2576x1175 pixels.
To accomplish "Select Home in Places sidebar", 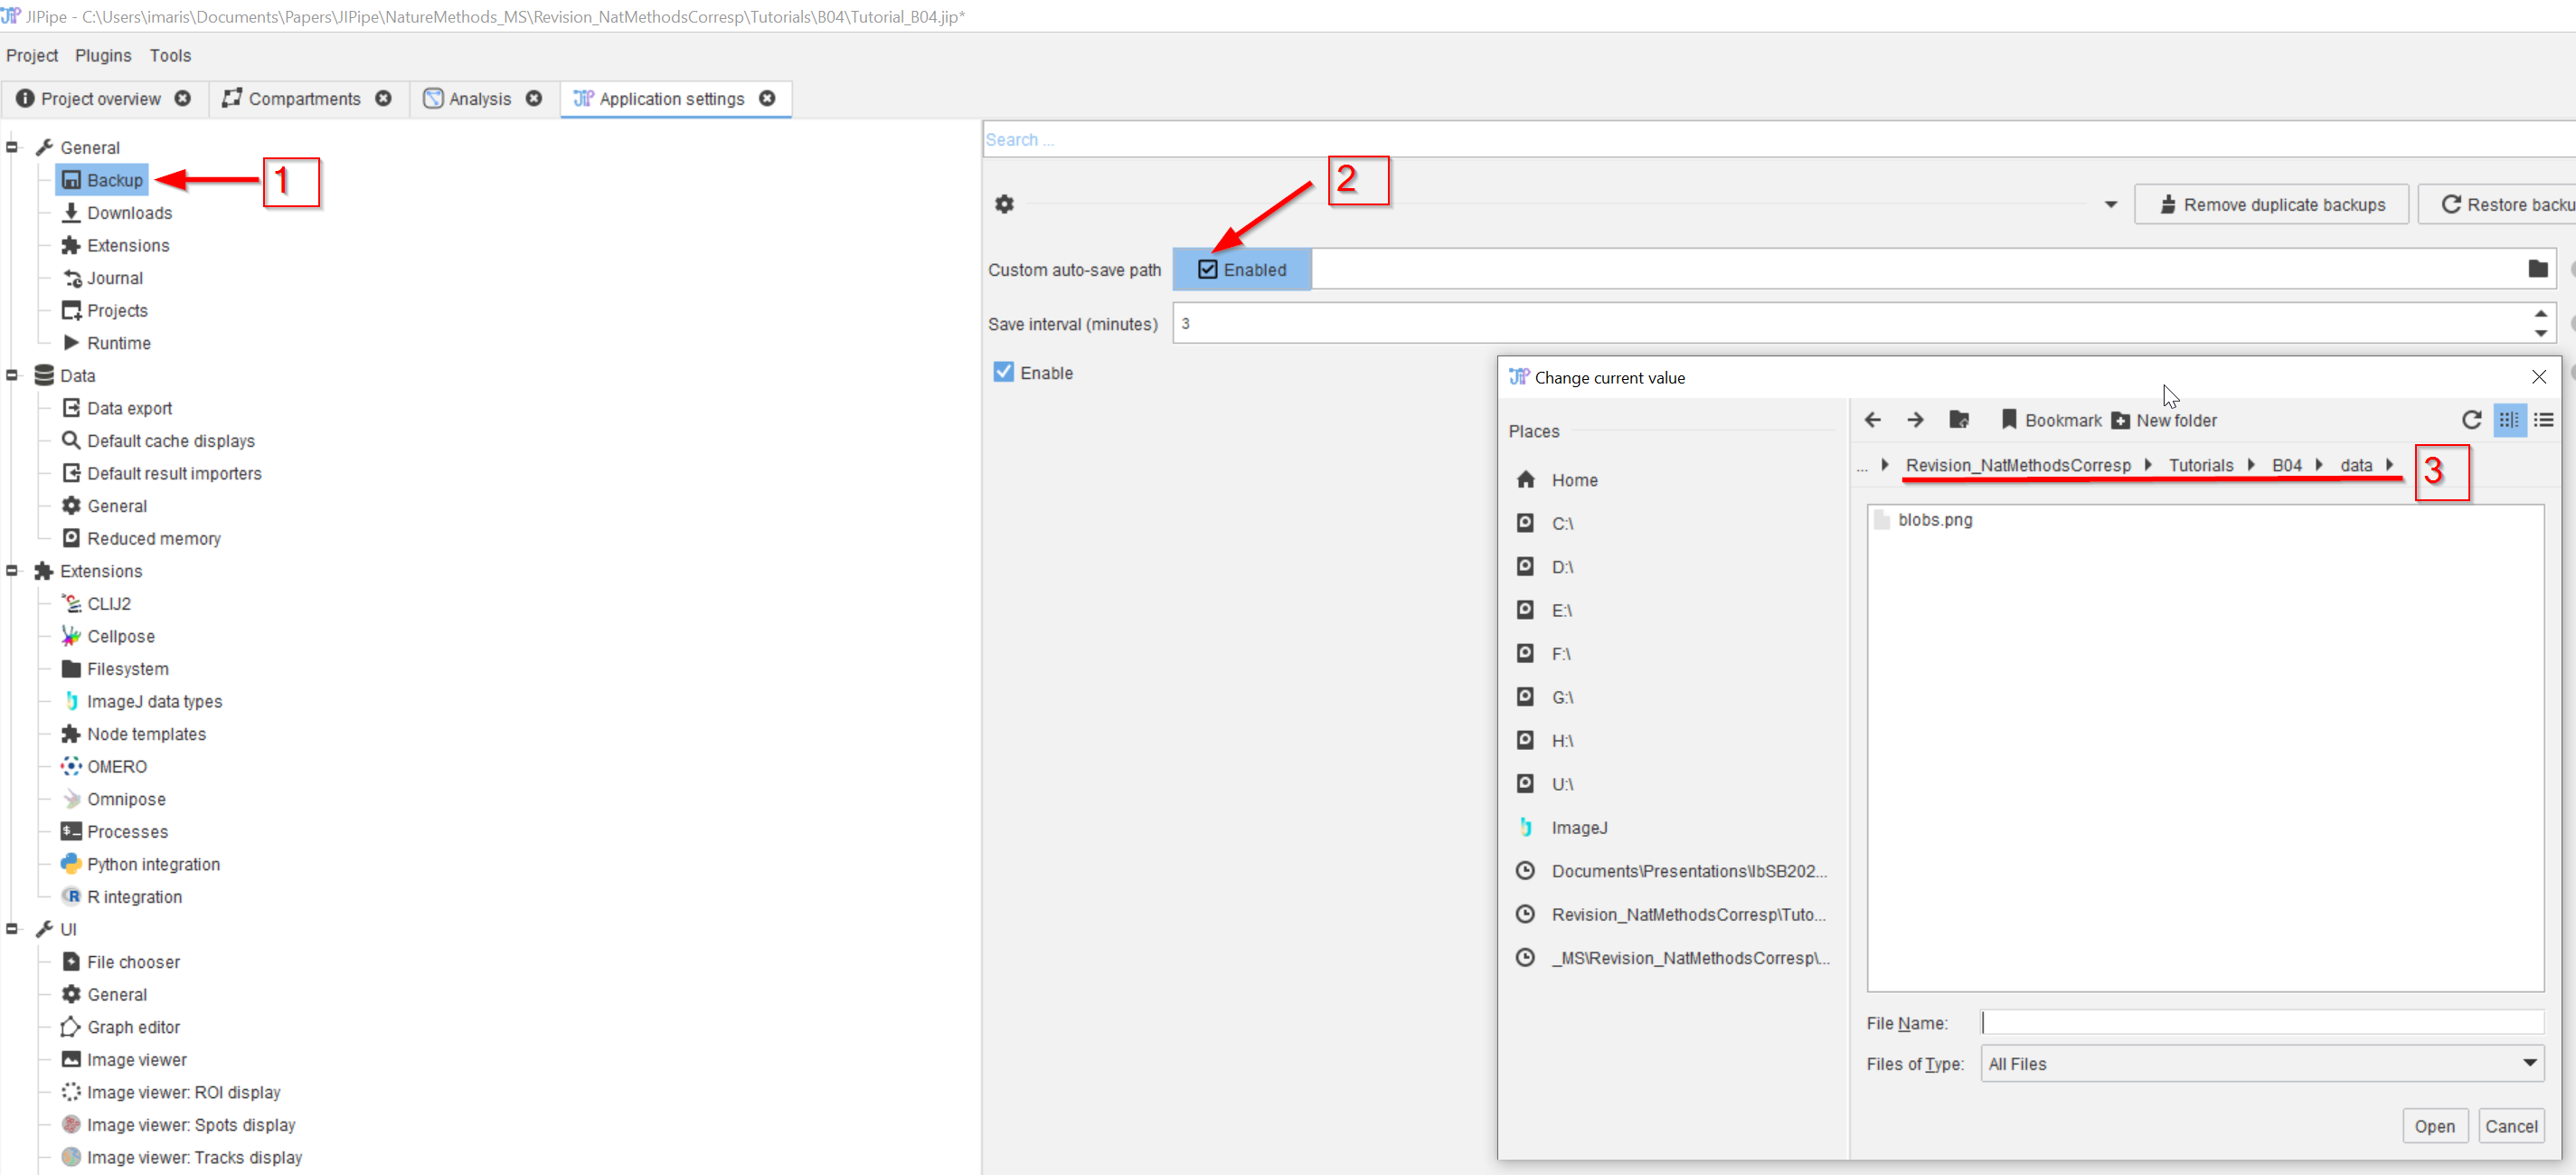I will click(x=1574, y=480).
